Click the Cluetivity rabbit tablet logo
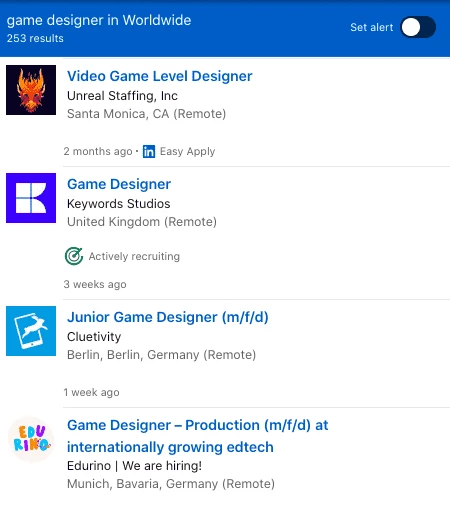 pos(31,331)
